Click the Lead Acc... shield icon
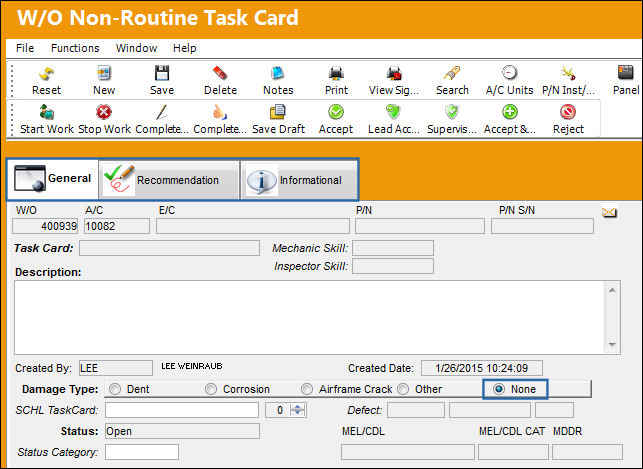The width and height of the screenshot is (643, 469). [393, 112]
